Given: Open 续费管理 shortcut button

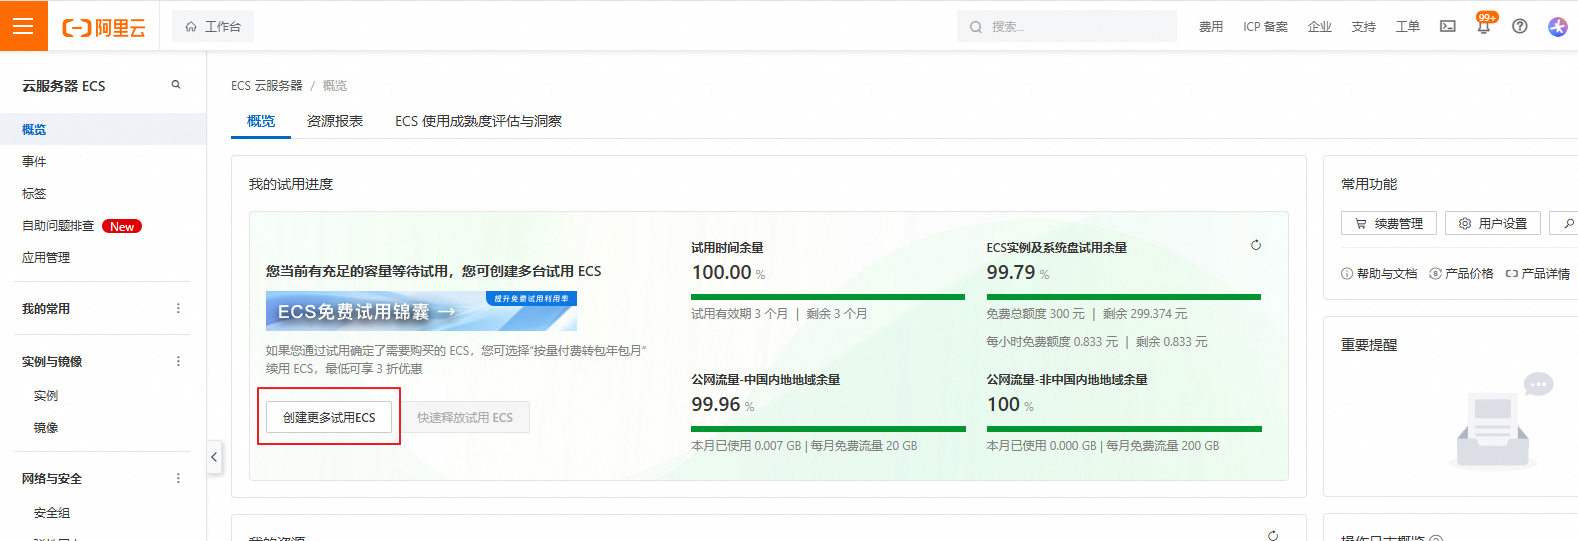Looking at the screenshot, I should [1389, 223].
